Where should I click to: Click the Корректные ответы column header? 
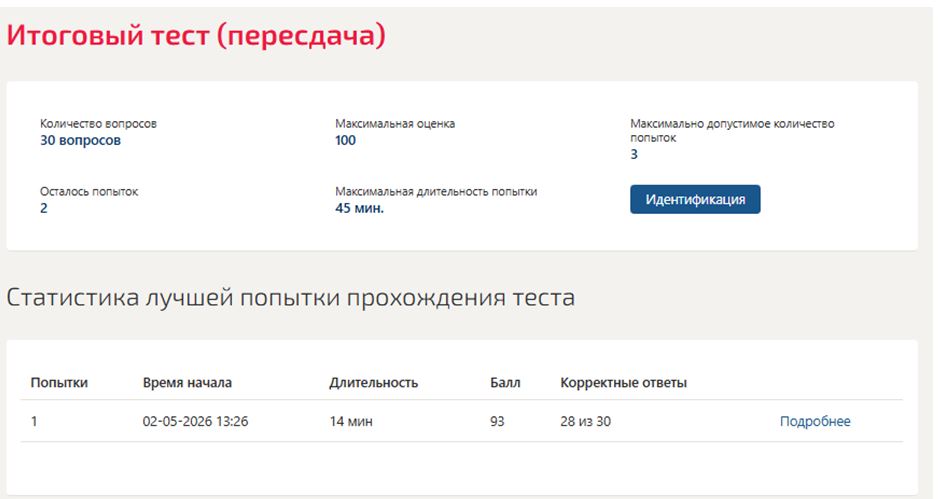click(623, 383)
